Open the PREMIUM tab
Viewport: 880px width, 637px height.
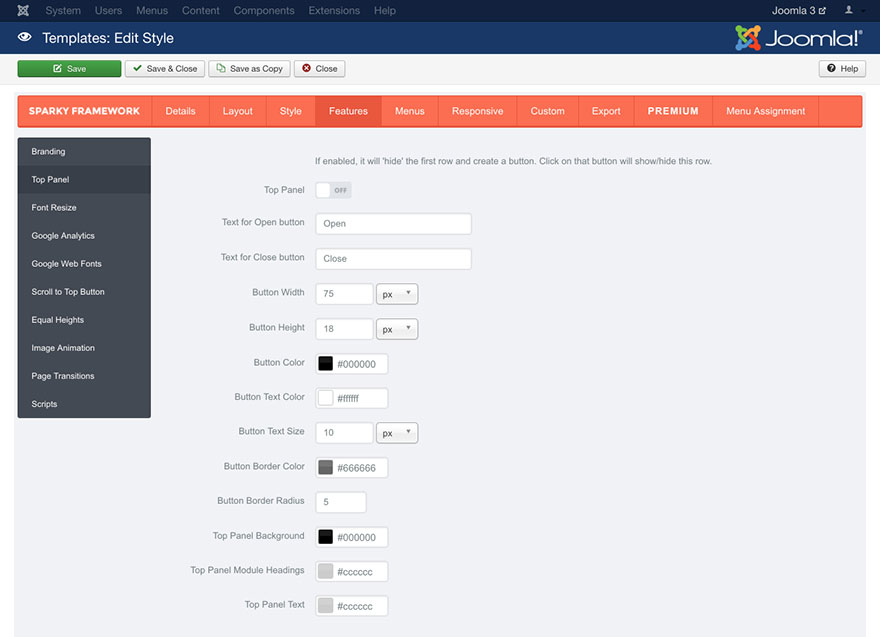click(x=673, y=111)
